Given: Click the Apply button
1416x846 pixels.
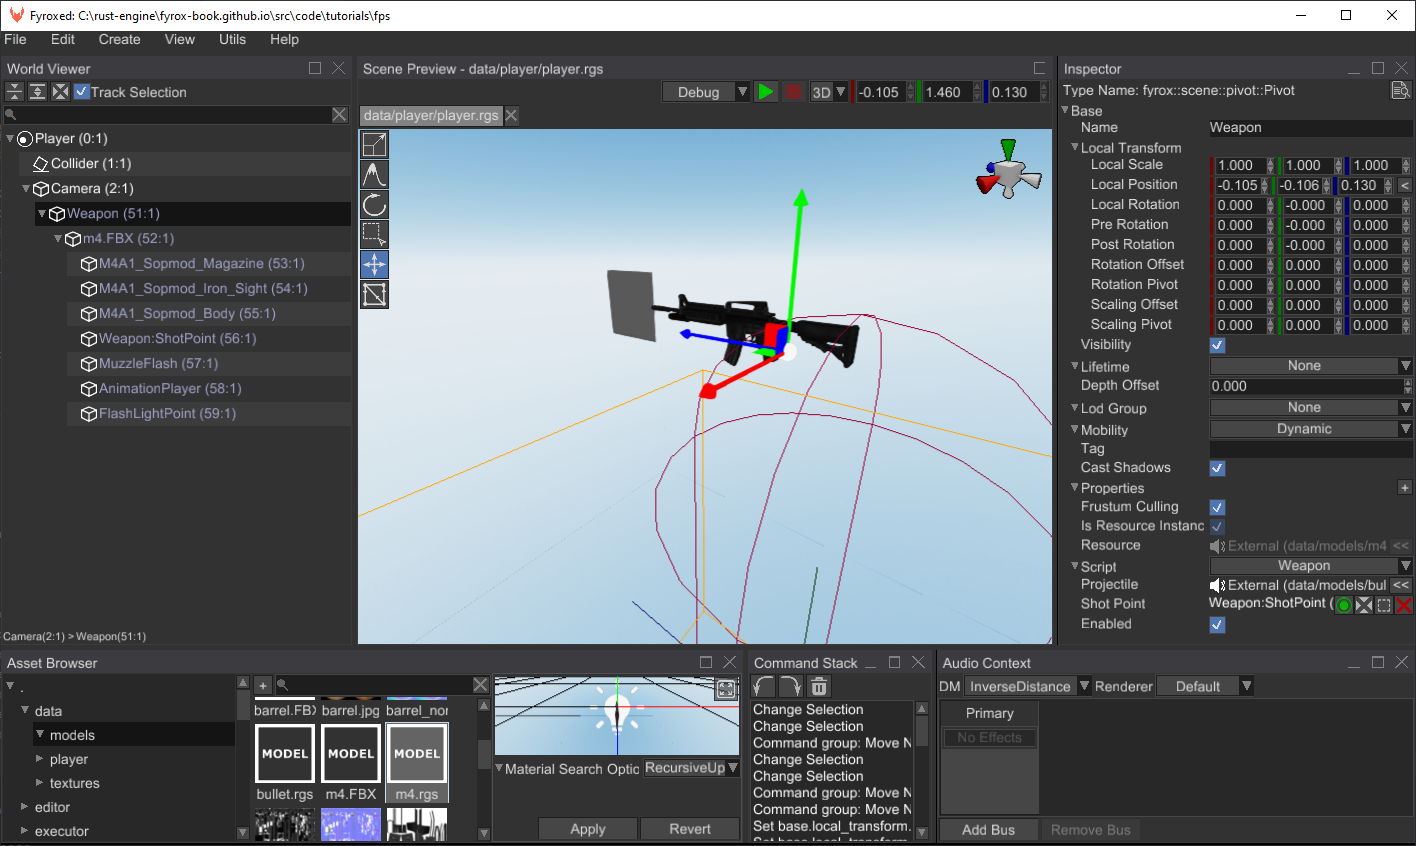Looking at the screenshot, I should tap(588, 829).
